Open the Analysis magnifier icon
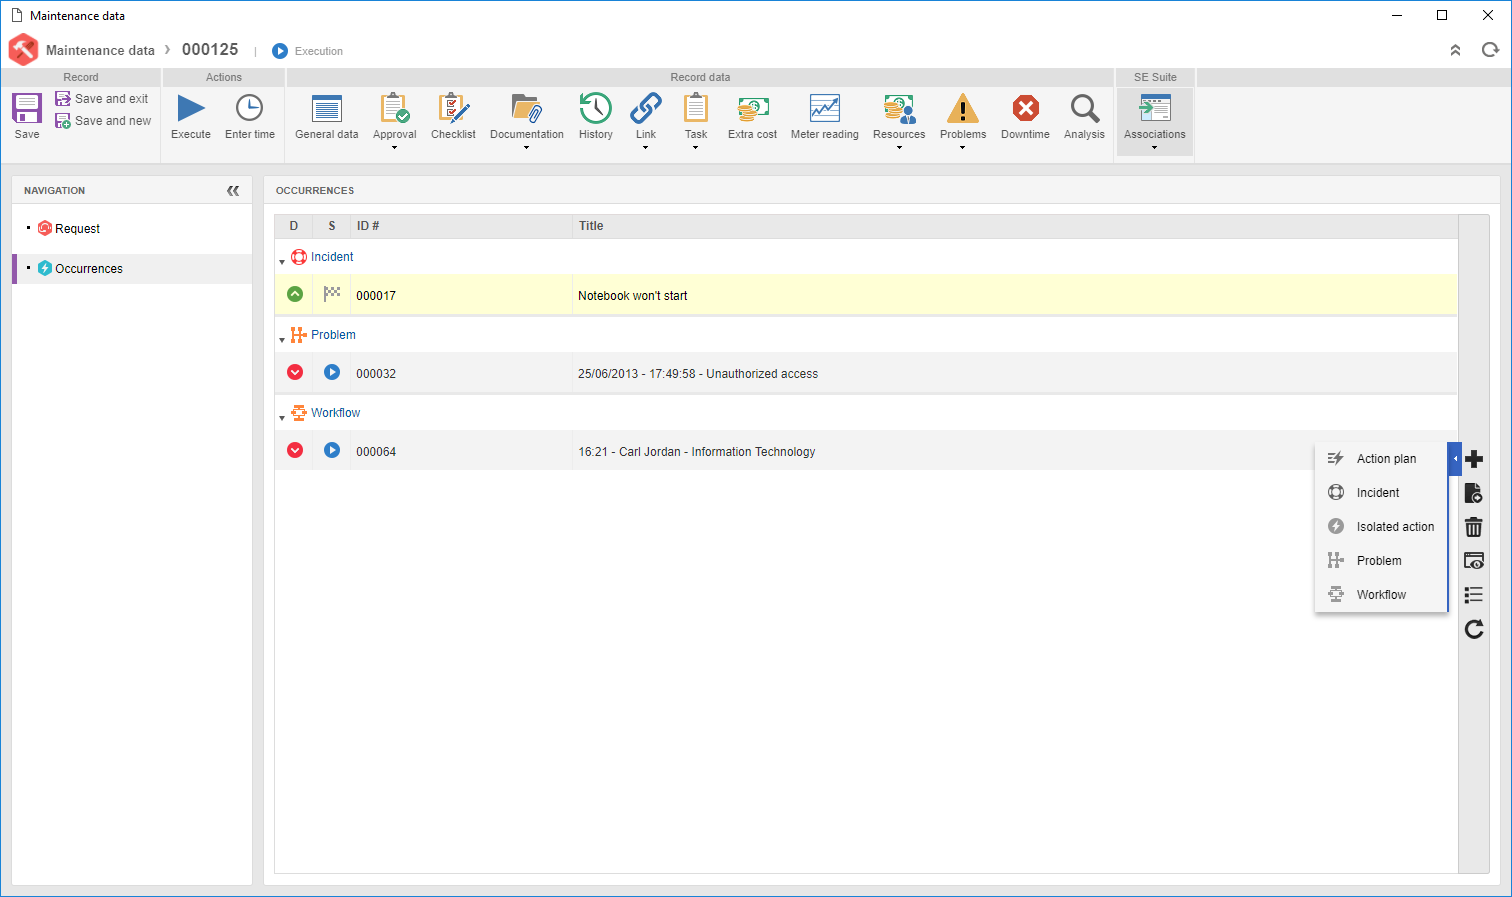Viewport: 1512px width, 897px height. (x=1084, y=108)
